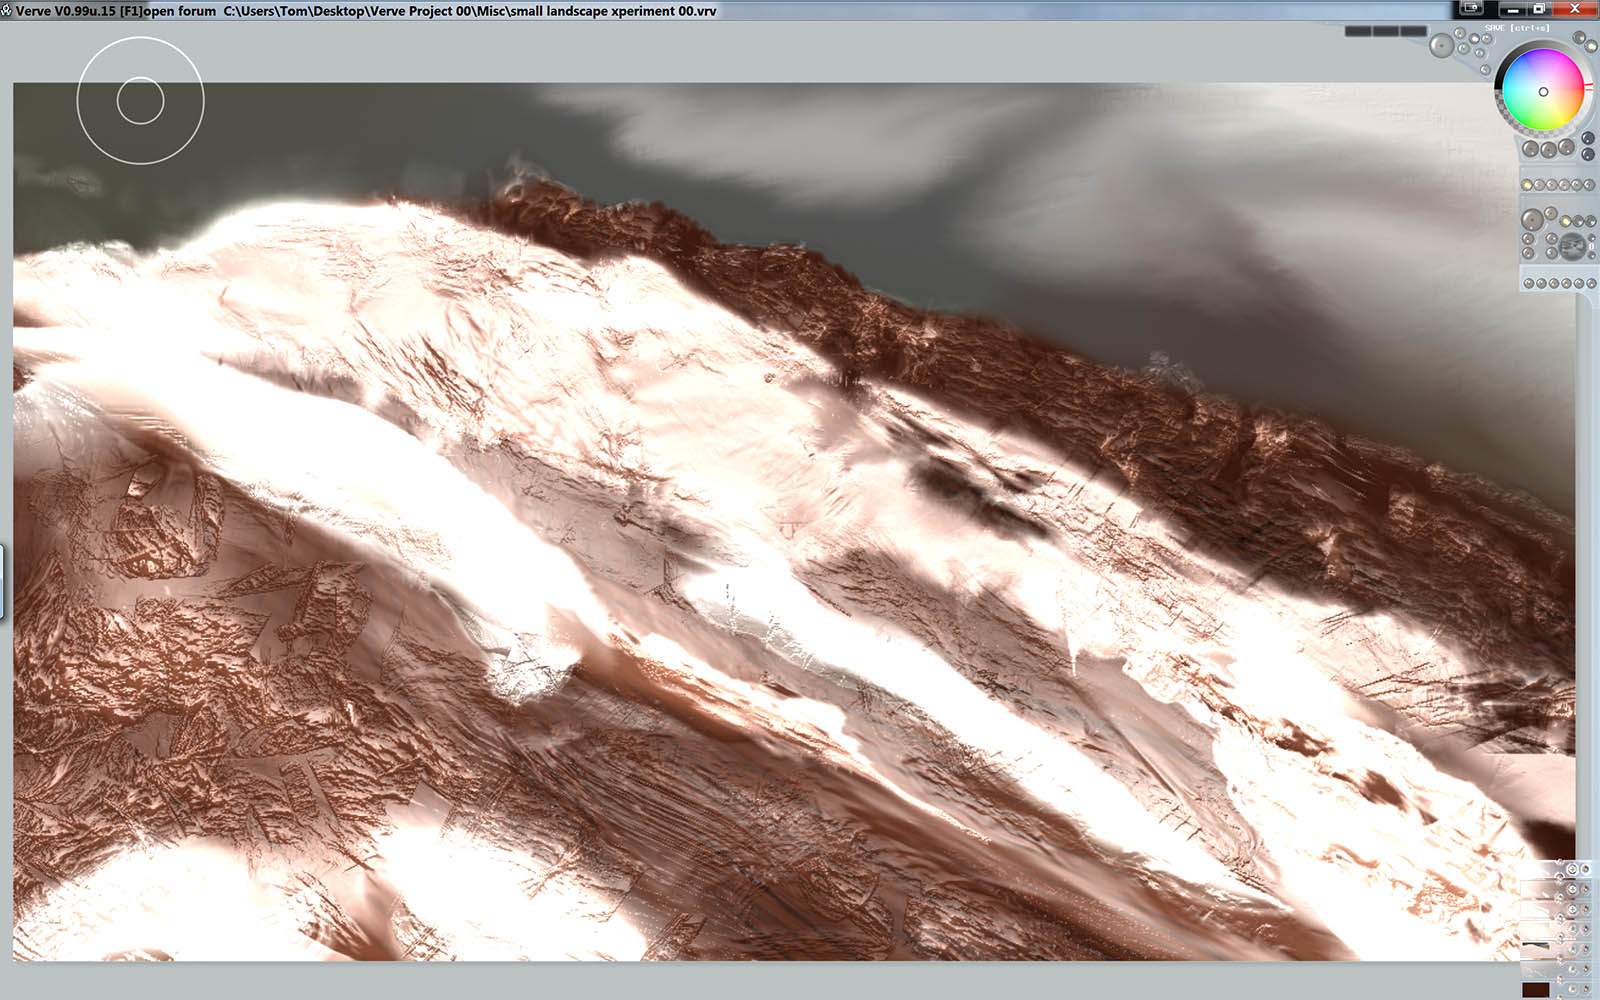Click the crosshair button on the topmost layer
This screenshot has height=1000, width=1600.
pyautogui.click(x=1572, y=869)
